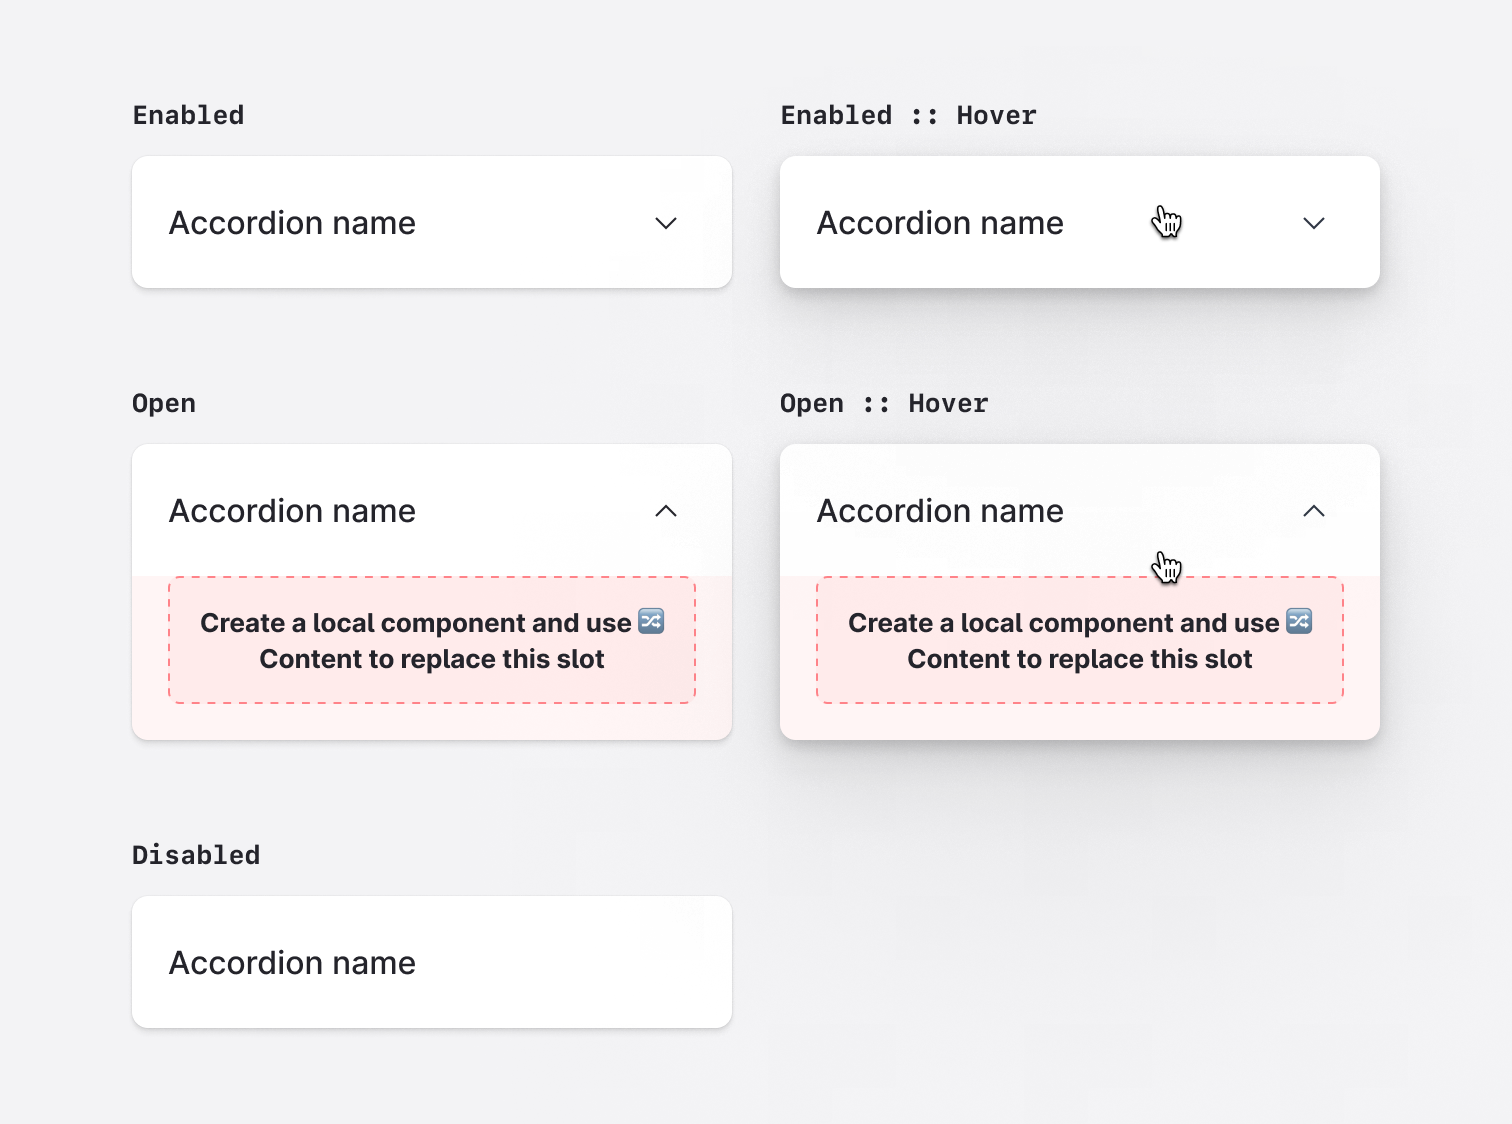Collapse the Open :: Hover accordion via up chevron

tap(1314, 511)
